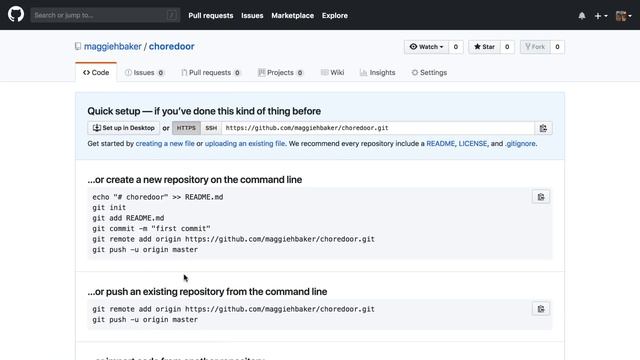The height and width of the screenshot is (360, 640).
Task: Copy the new repository commands
Action: coord(541,197)
